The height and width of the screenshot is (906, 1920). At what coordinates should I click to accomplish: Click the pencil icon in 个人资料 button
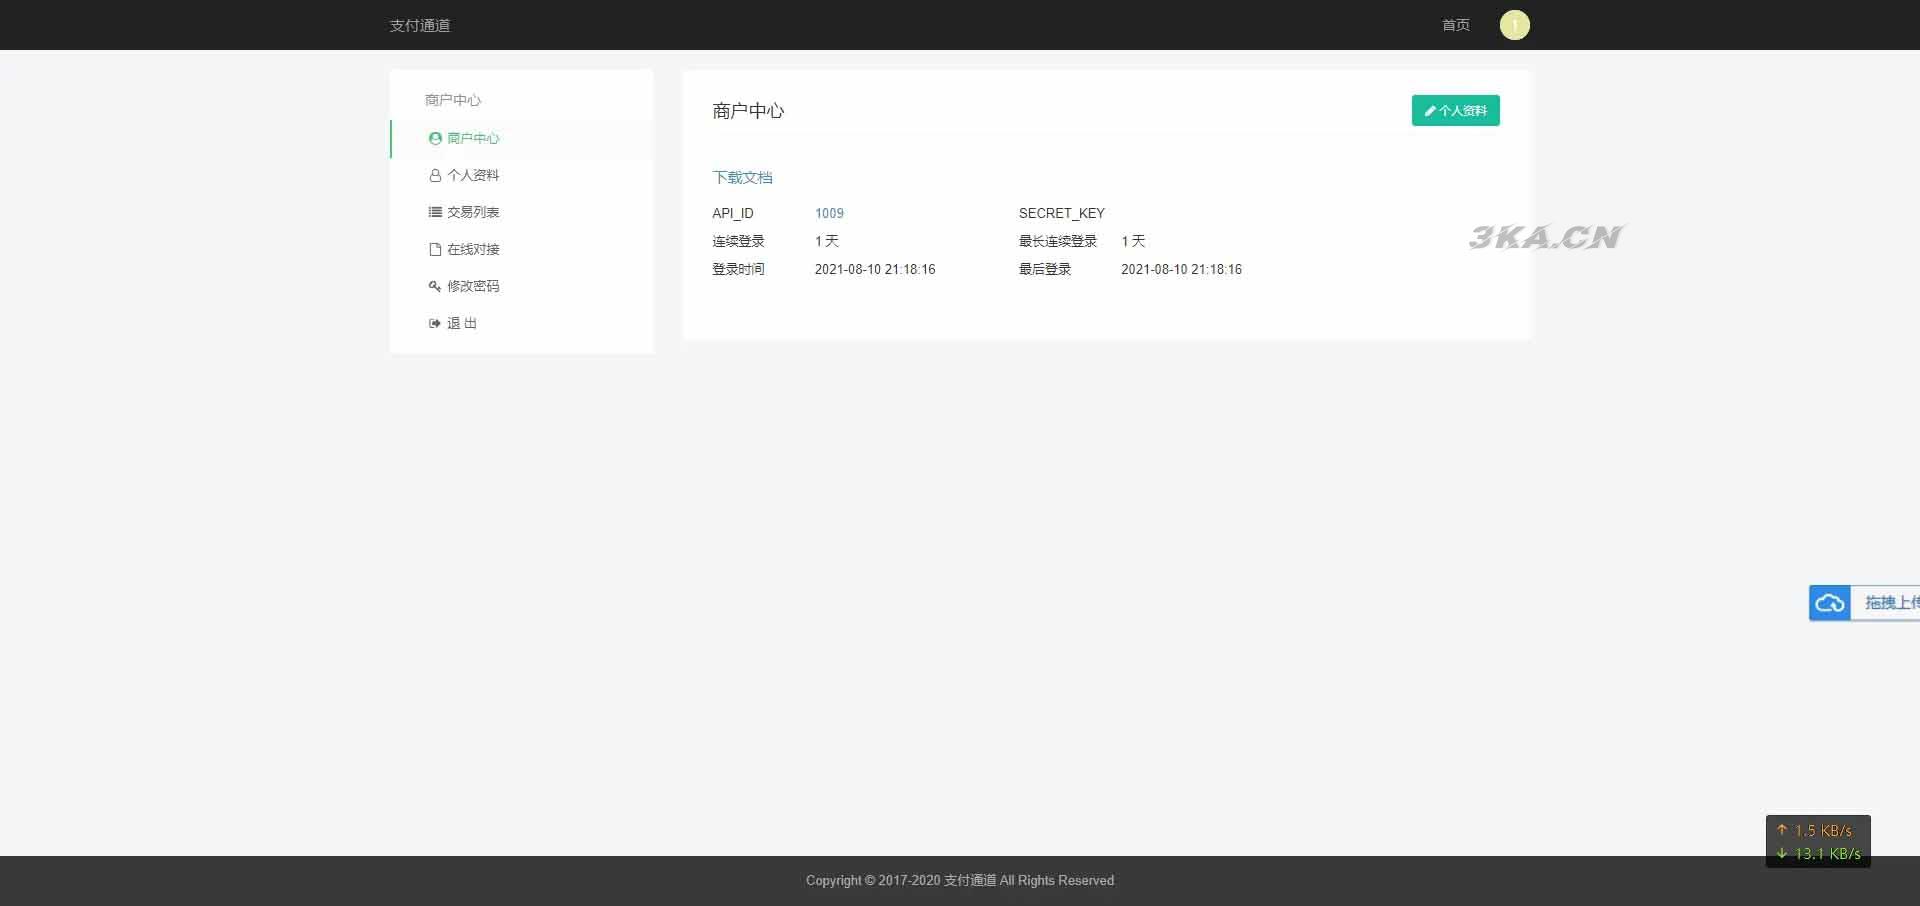[x=1430, y=111]
